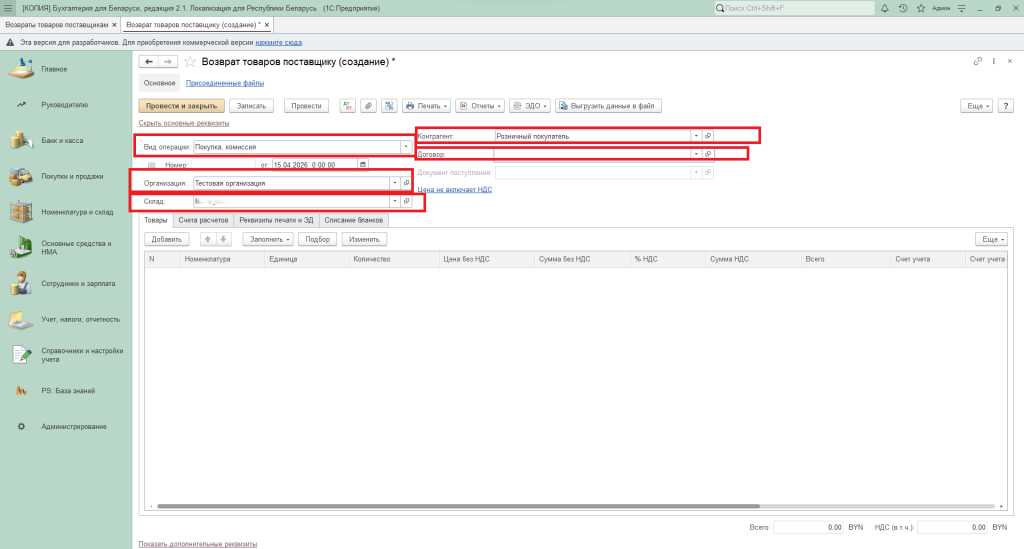The width and height of the screenshot is (1024, 549).
Task: Star this document as favorite in header
Action: 190,62
